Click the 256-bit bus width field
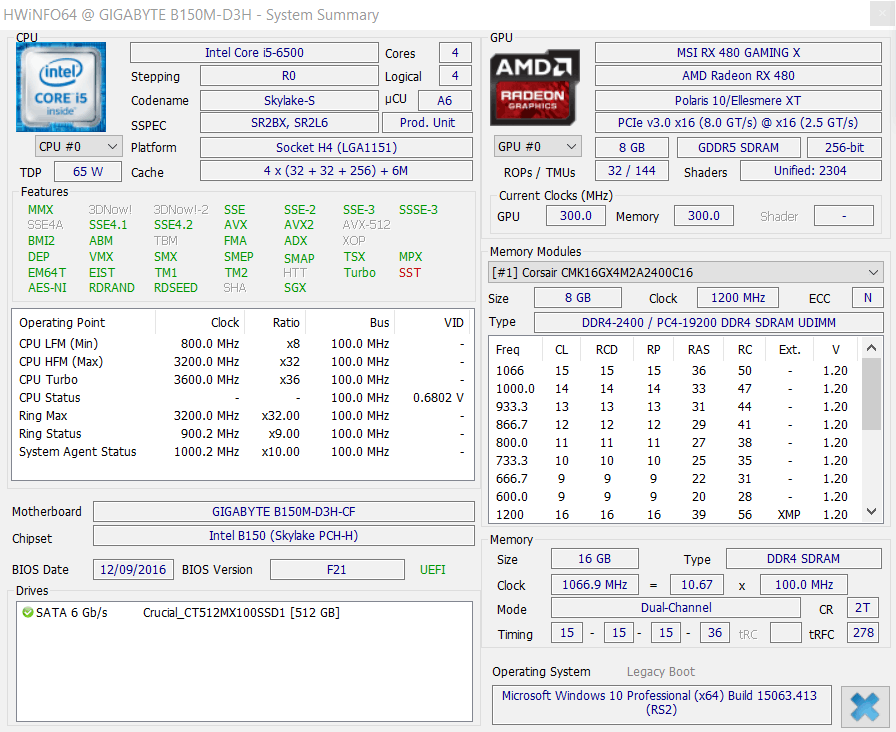896x732 pixels. click(845, 147)
